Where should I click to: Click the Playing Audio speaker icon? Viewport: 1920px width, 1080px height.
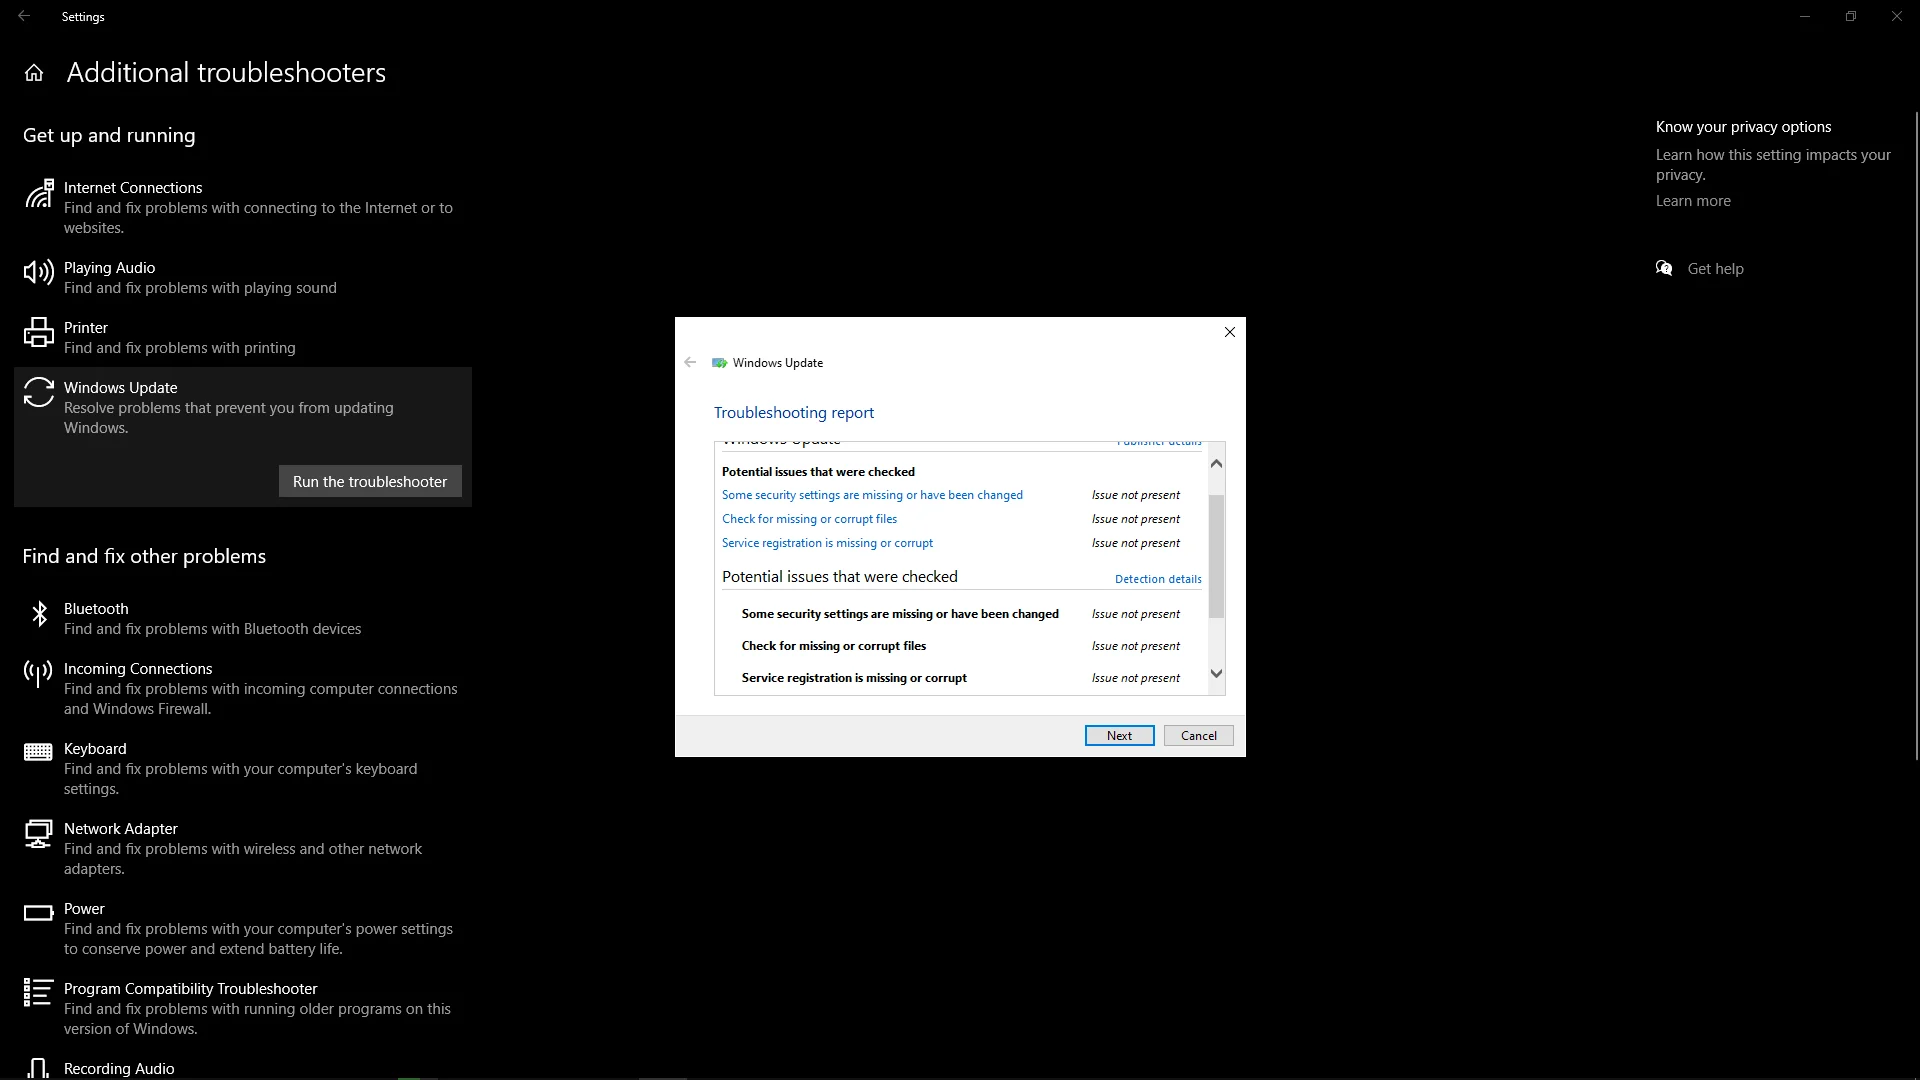39,272
